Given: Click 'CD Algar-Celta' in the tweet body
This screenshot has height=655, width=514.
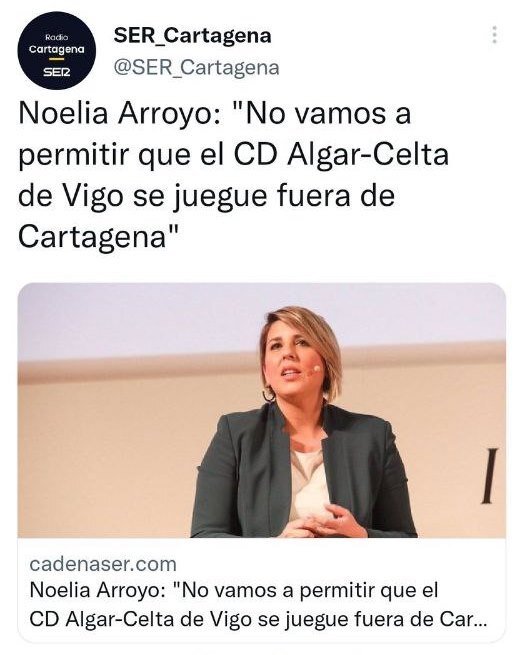Looking at the screenshot, I should [x=341, y=155].
